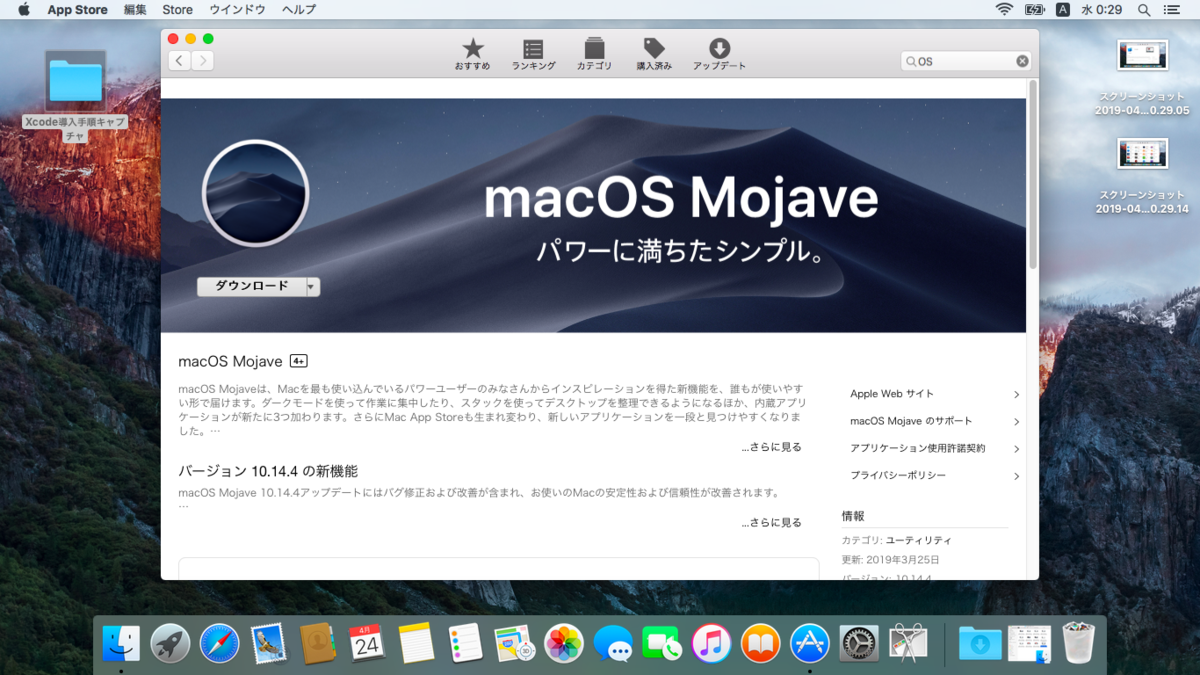Open the dropdown arrow beside ダウンロード
Viewport: 1200px width, 675px height.
[x=312, y=287]
